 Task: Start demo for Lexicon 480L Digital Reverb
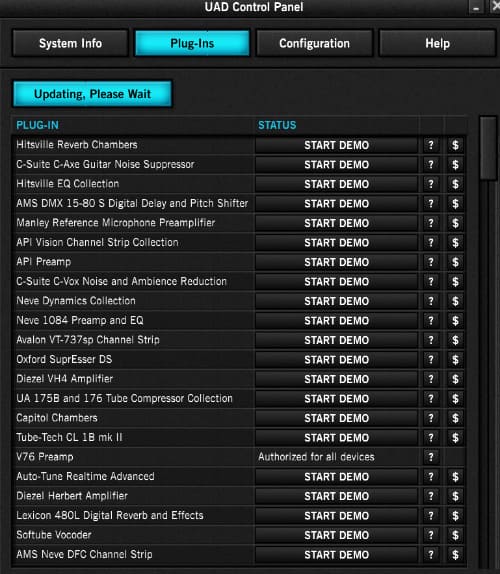pos(336,516)
